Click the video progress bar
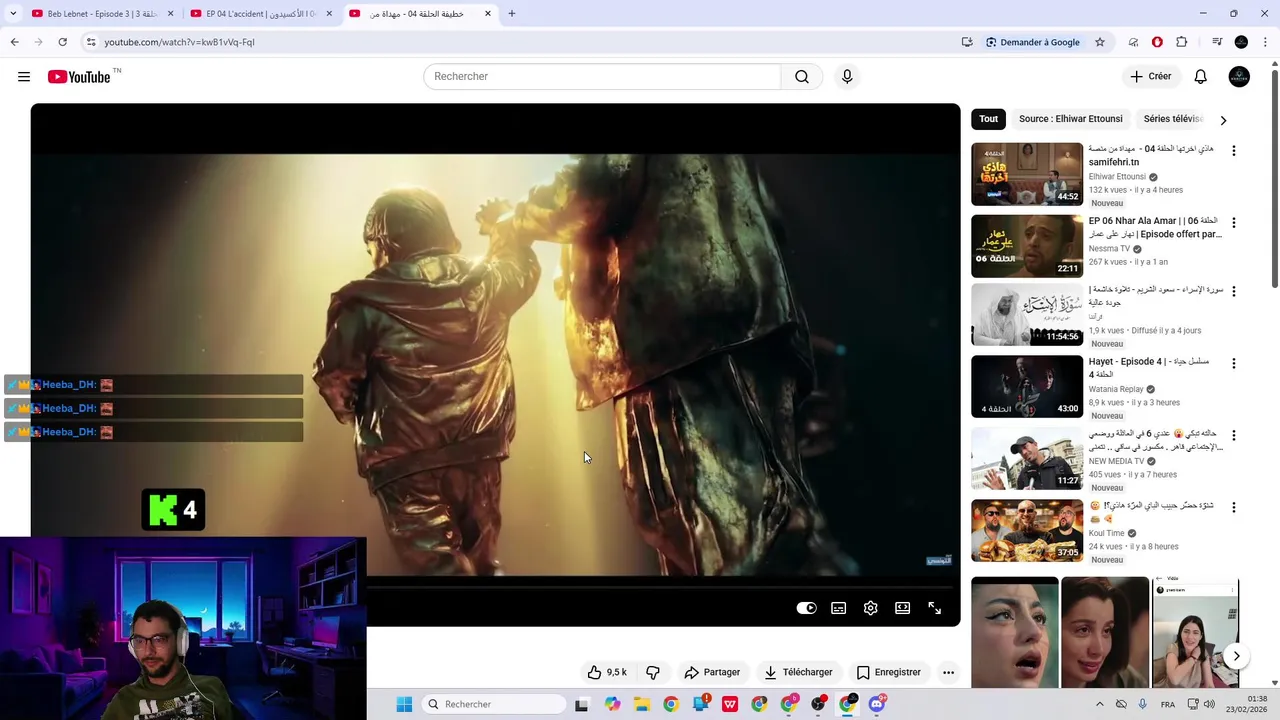The height and width of the screenshot is (720, 1280). pyautogui.click(x=663, y=588)
